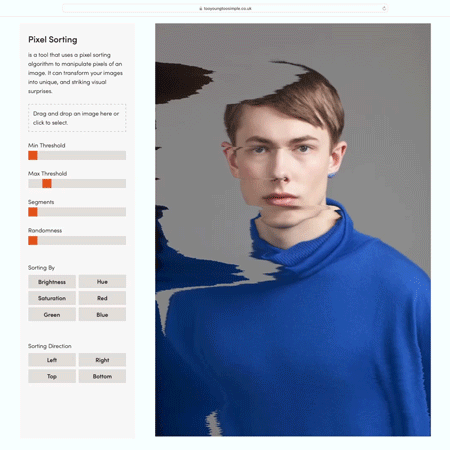
Task: Click the pixel-sorted portrait preview image
Action: 293,230
